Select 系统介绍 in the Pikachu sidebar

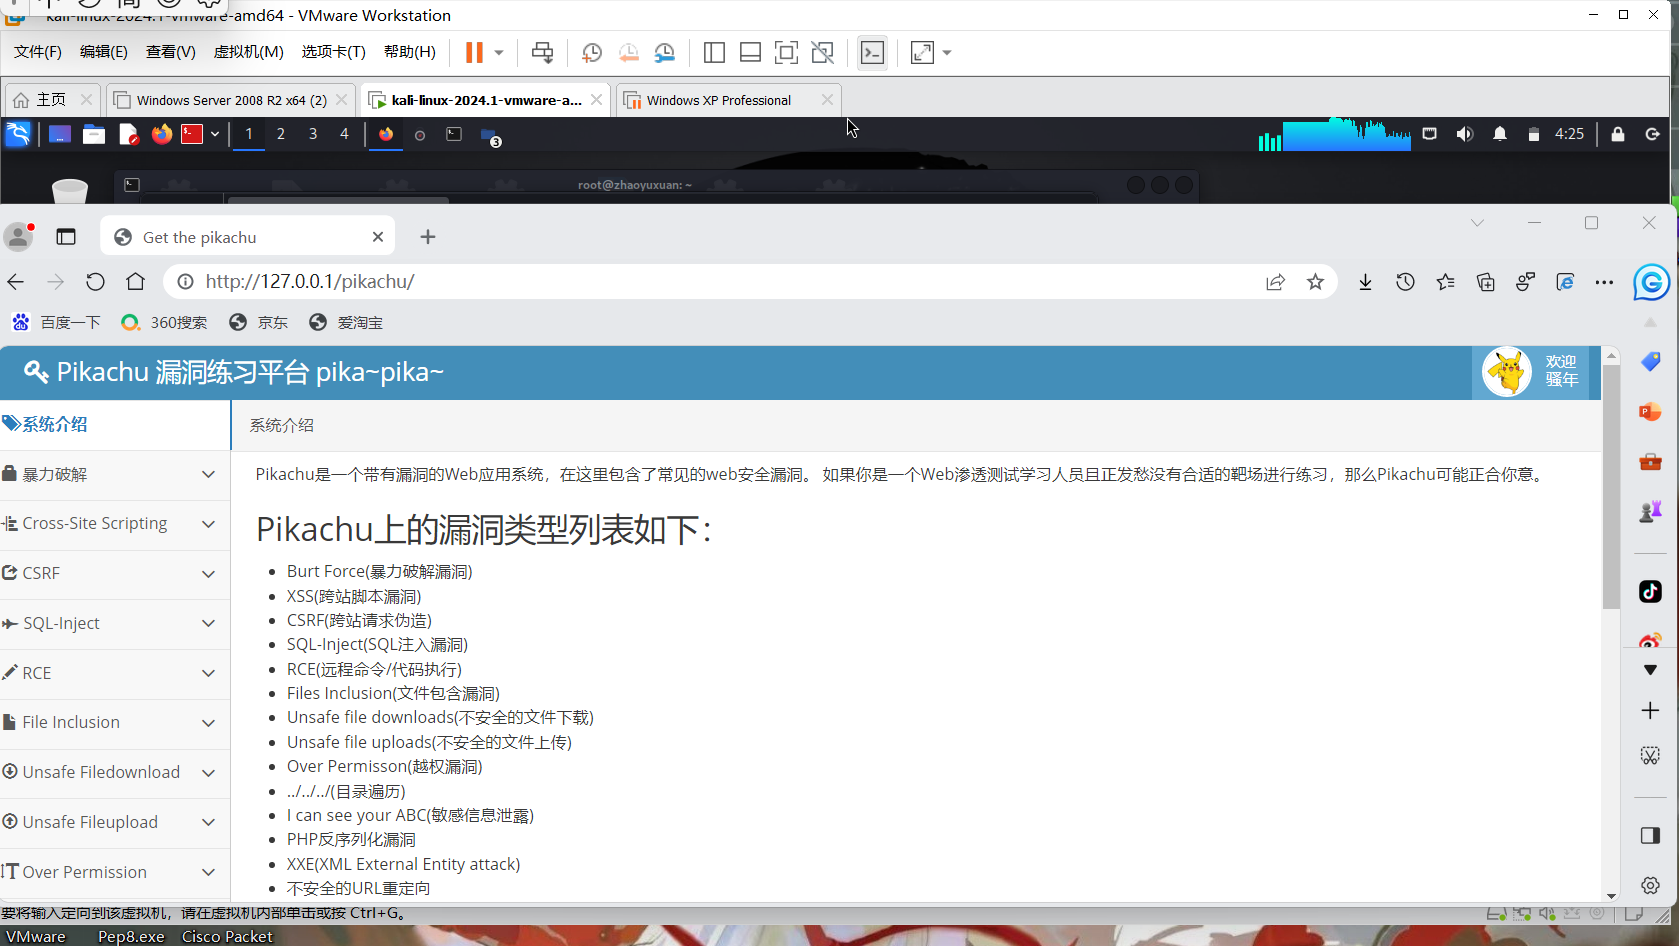[x=115, y=425]
